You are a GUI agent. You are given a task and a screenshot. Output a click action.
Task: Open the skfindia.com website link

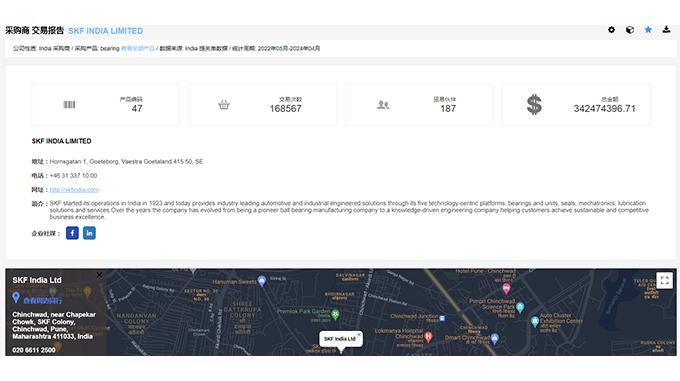click(x=74, y=190)
